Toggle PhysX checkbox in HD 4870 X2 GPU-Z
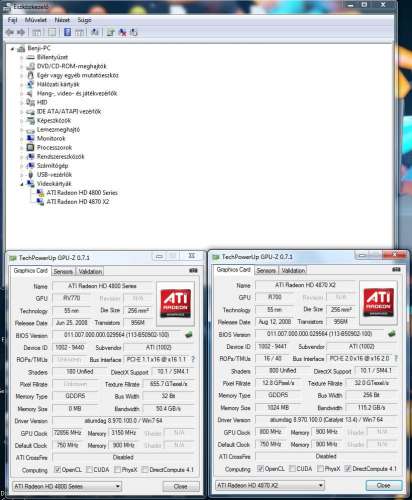 click(320, 468)
